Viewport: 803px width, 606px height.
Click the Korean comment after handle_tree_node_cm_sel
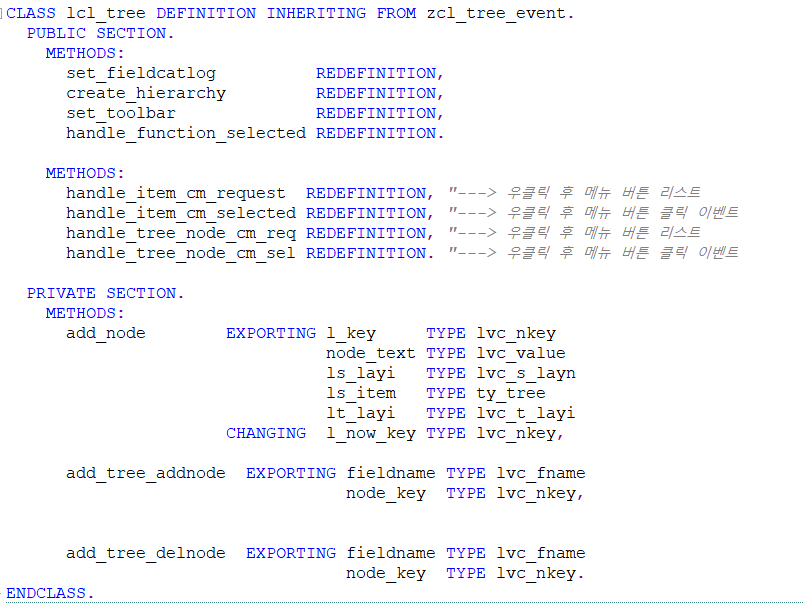593,253
